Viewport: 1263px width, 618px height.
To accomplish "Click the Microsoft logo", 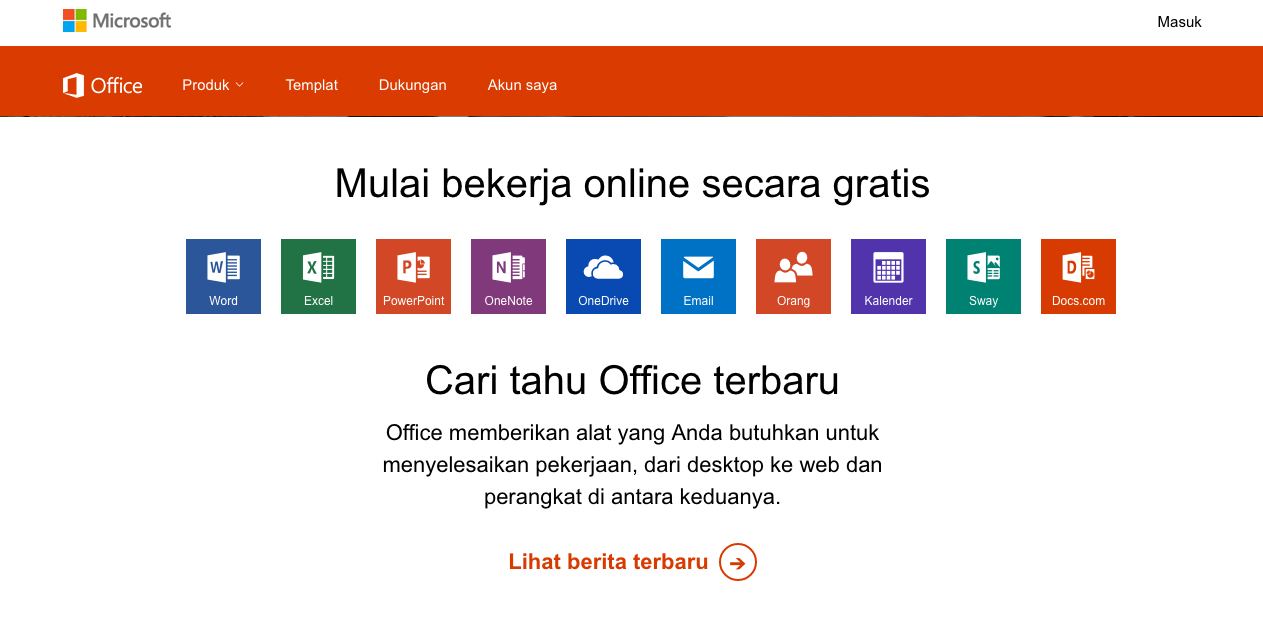I will coord(117,20).
